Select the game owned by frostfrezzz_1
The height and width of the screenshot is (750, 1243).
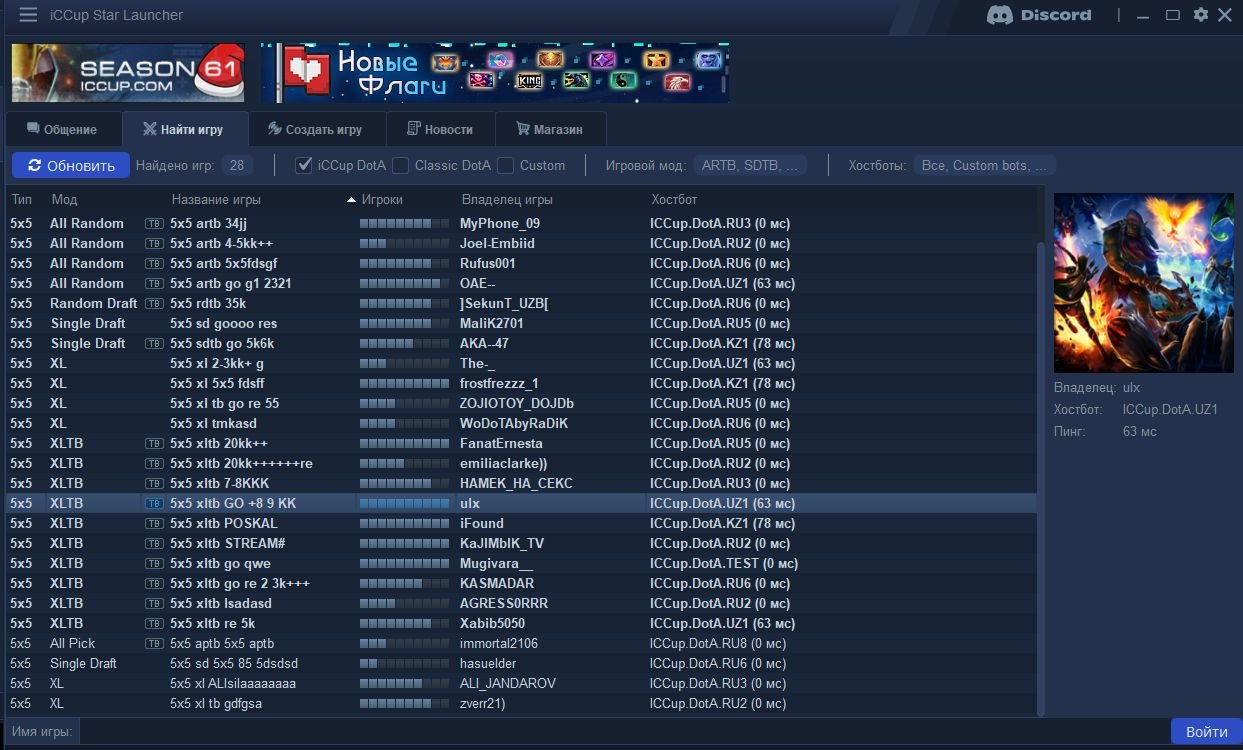(x=521, y=383)
